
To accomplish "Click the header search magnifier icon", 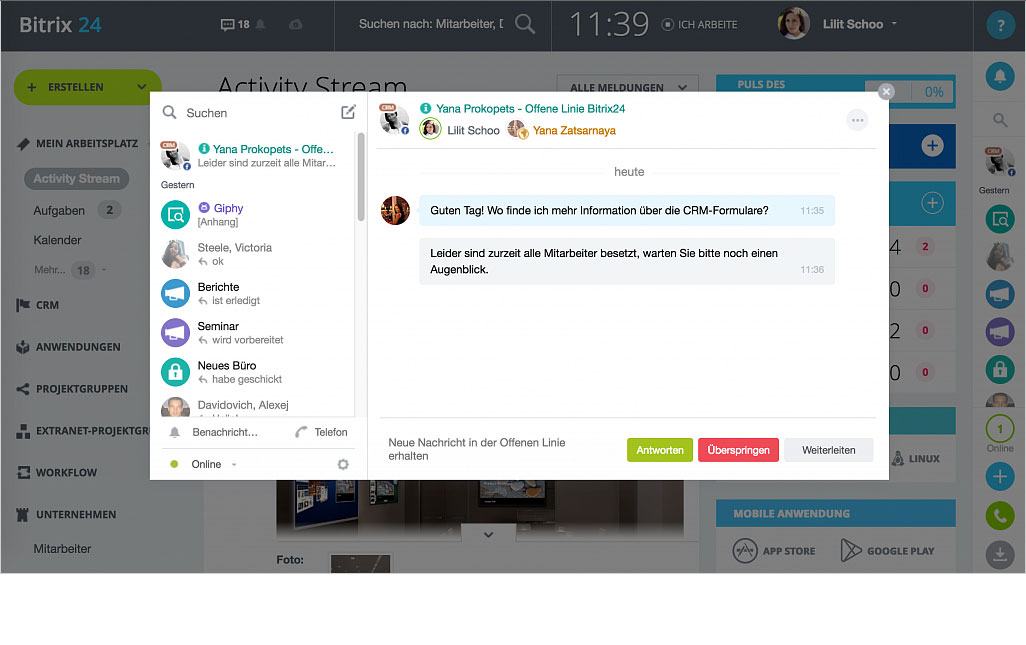I will (525, 24).
